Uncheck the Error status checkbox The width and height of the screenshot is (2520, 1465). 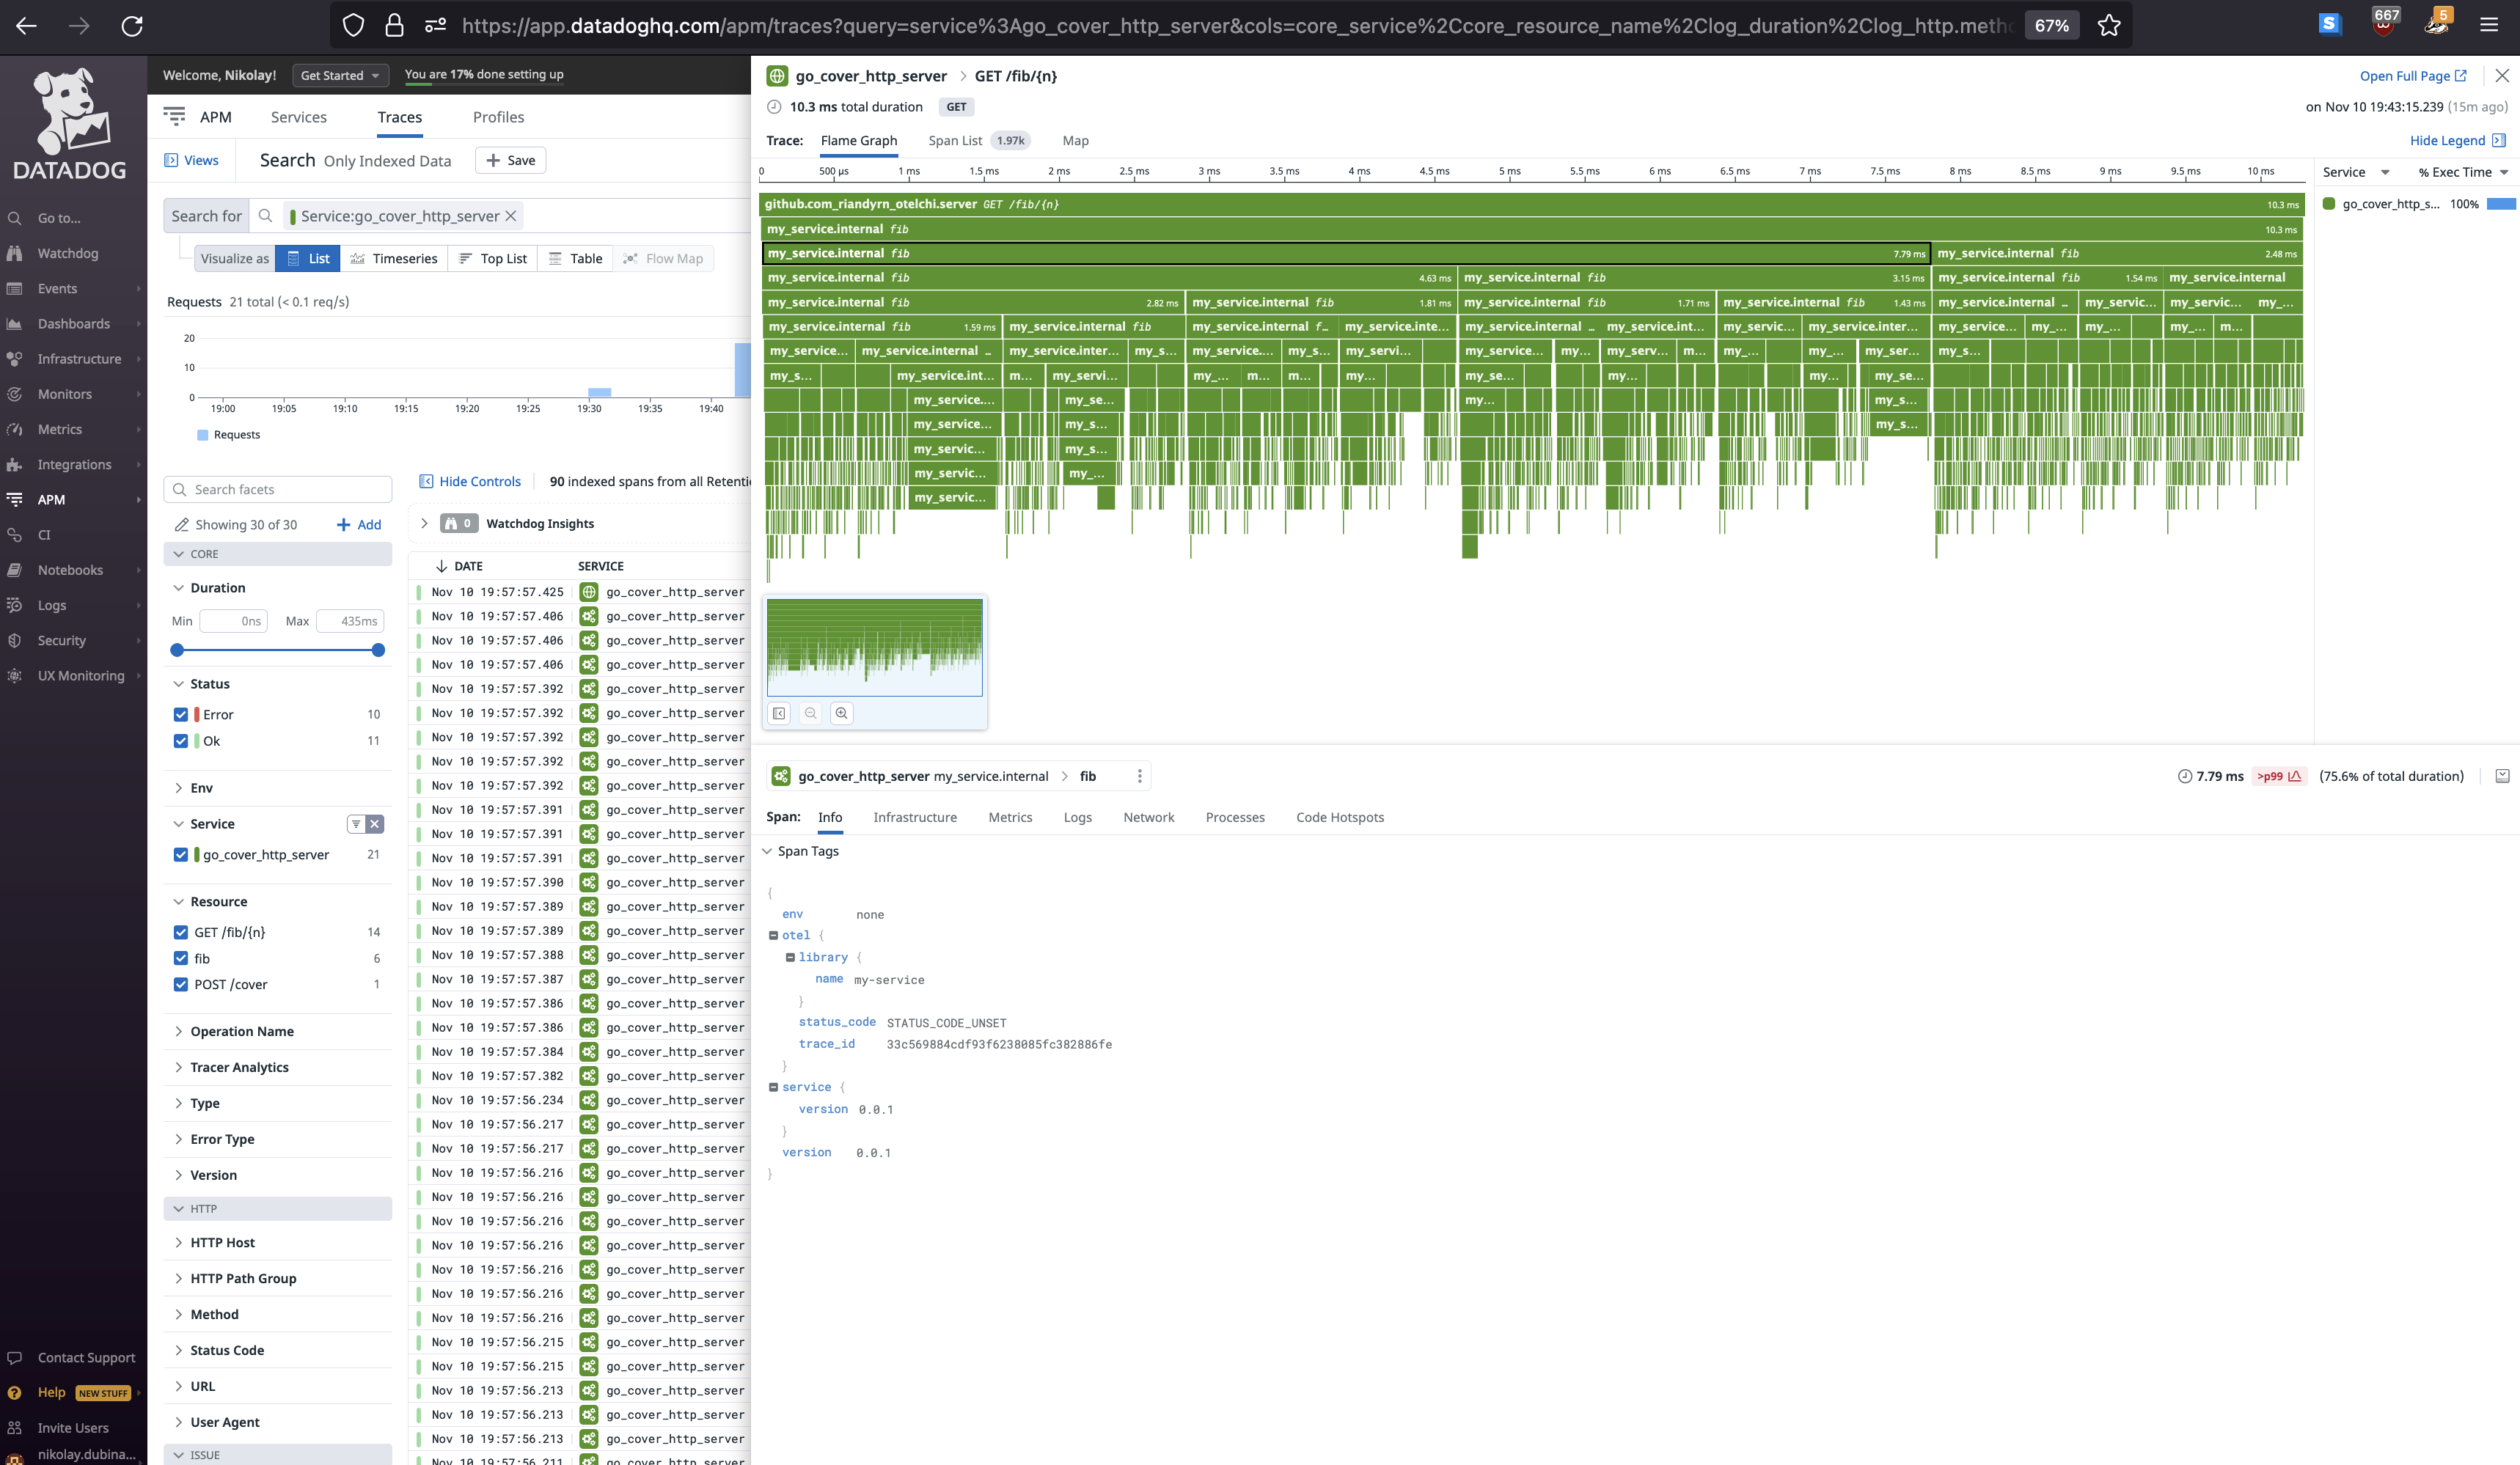[181, 714]
